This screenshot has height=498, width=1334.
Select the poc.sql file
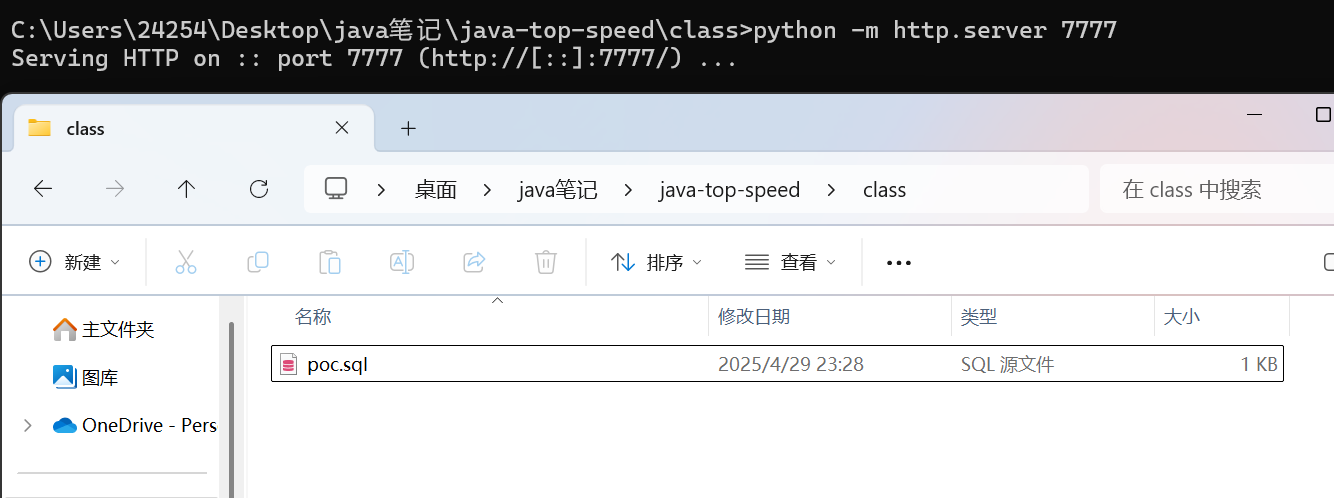coord(338,365)
